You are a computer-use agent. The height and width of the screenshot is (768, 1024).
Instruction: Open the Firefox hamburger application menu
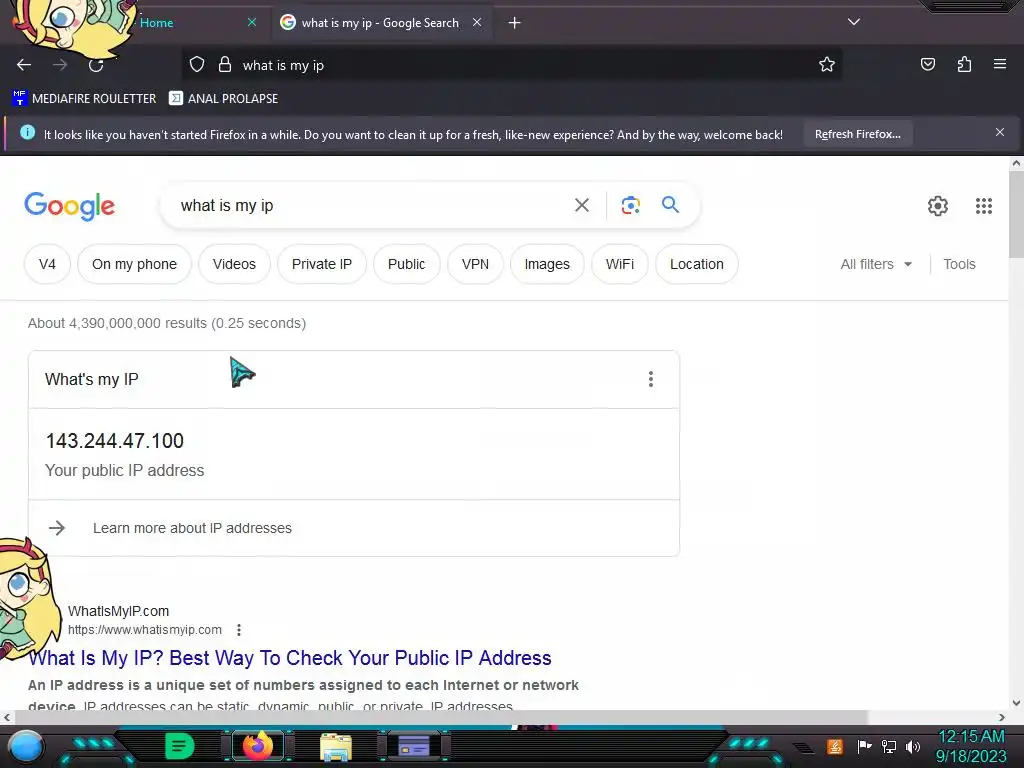(x=999, y=64)
